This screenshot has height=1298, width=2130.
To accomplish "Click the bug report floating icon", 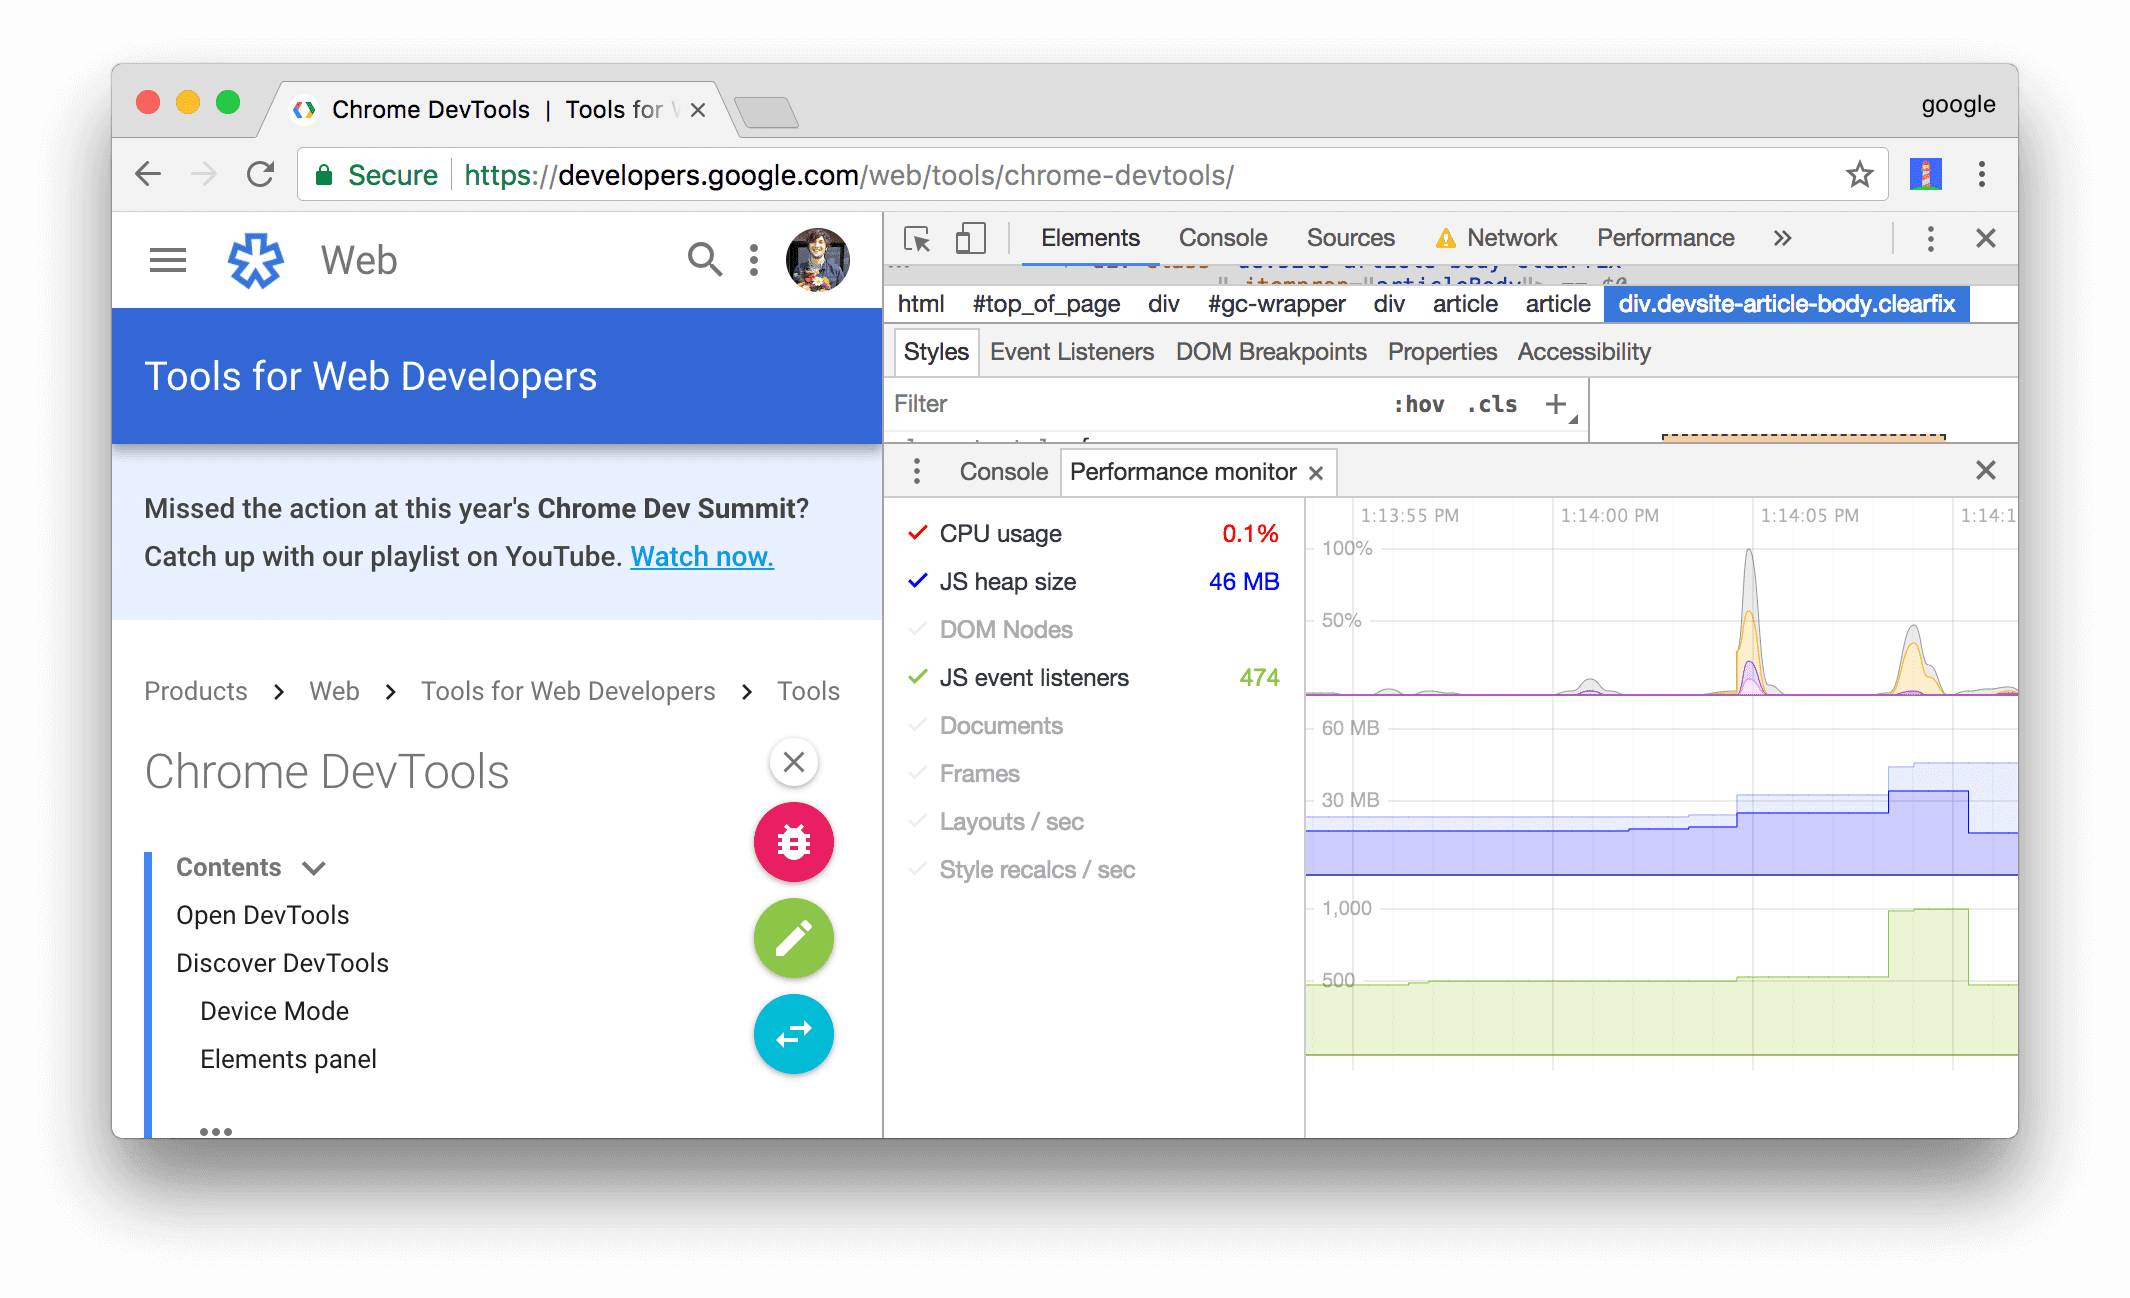I will point(794,841).
